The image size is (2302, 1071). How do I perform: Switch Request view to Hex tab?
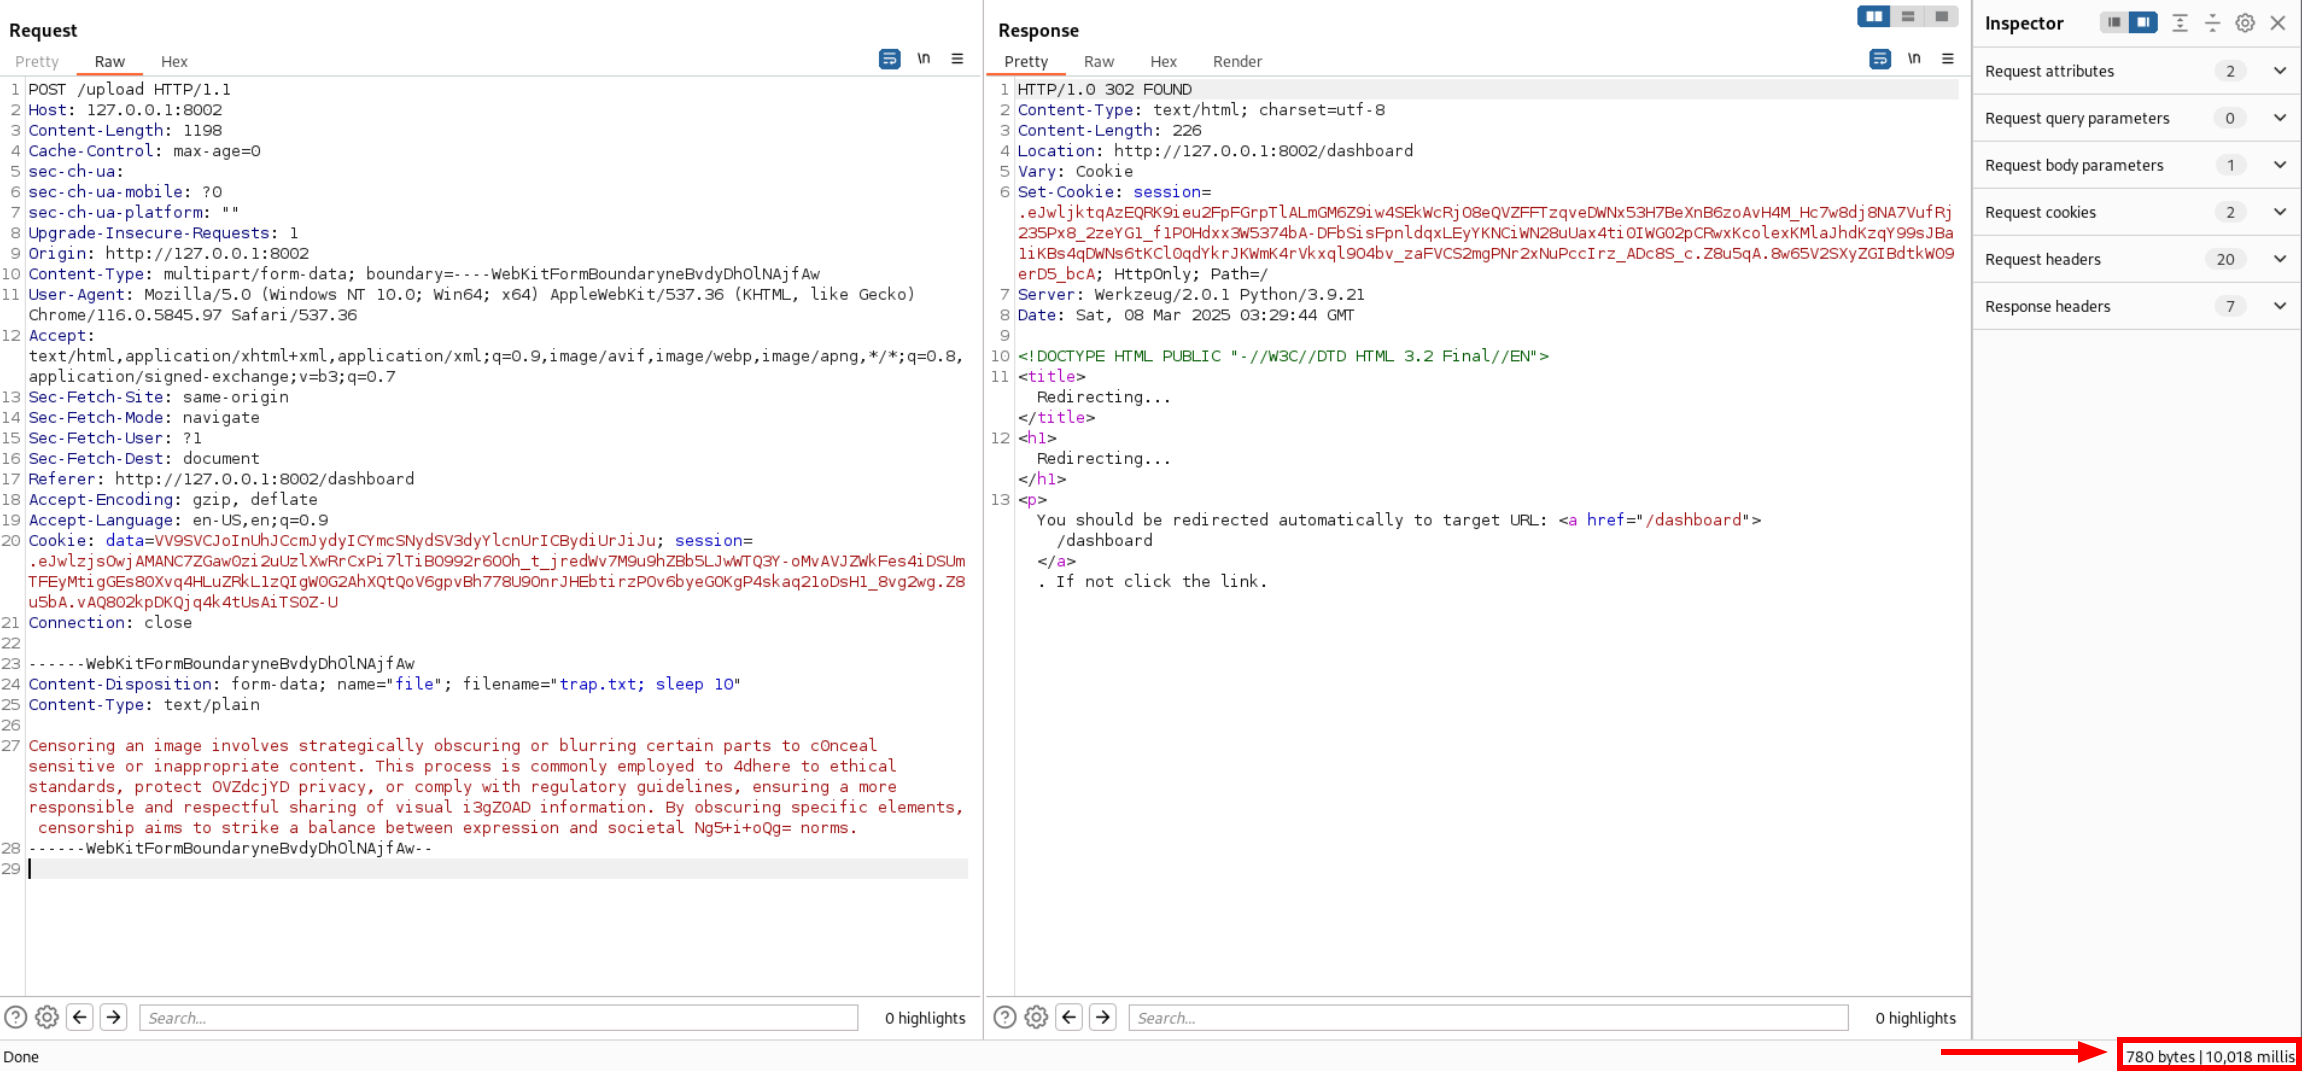tap(174, 61)
